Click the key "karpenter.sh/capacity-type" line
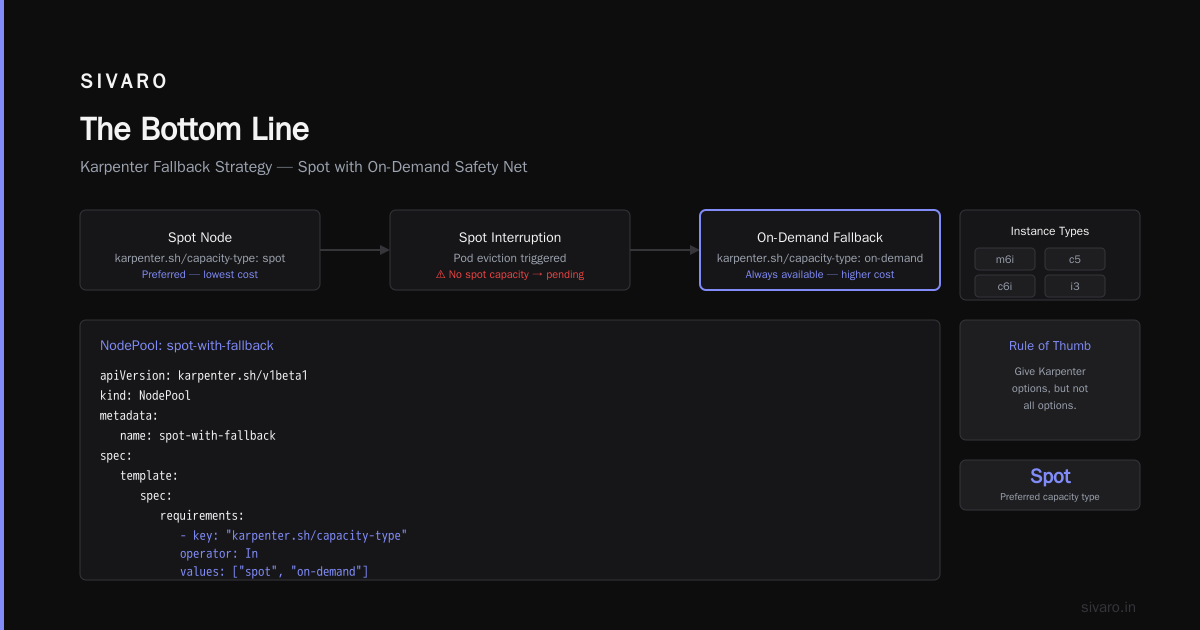Screen dimensions: 1200x630 click(294, 535)
